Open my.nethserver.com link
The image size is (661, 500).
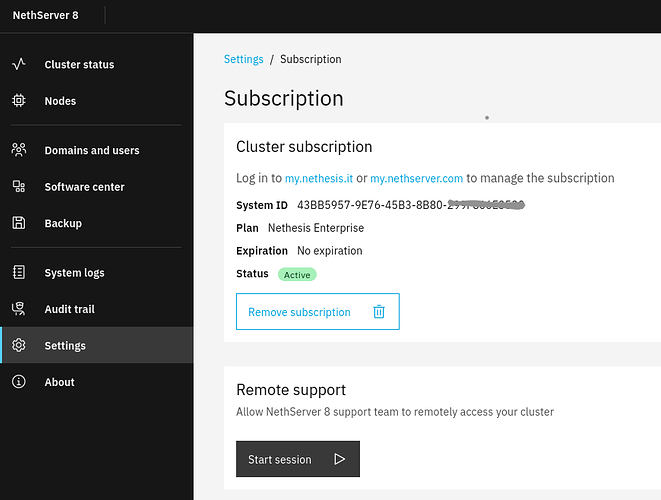point(416,178)
